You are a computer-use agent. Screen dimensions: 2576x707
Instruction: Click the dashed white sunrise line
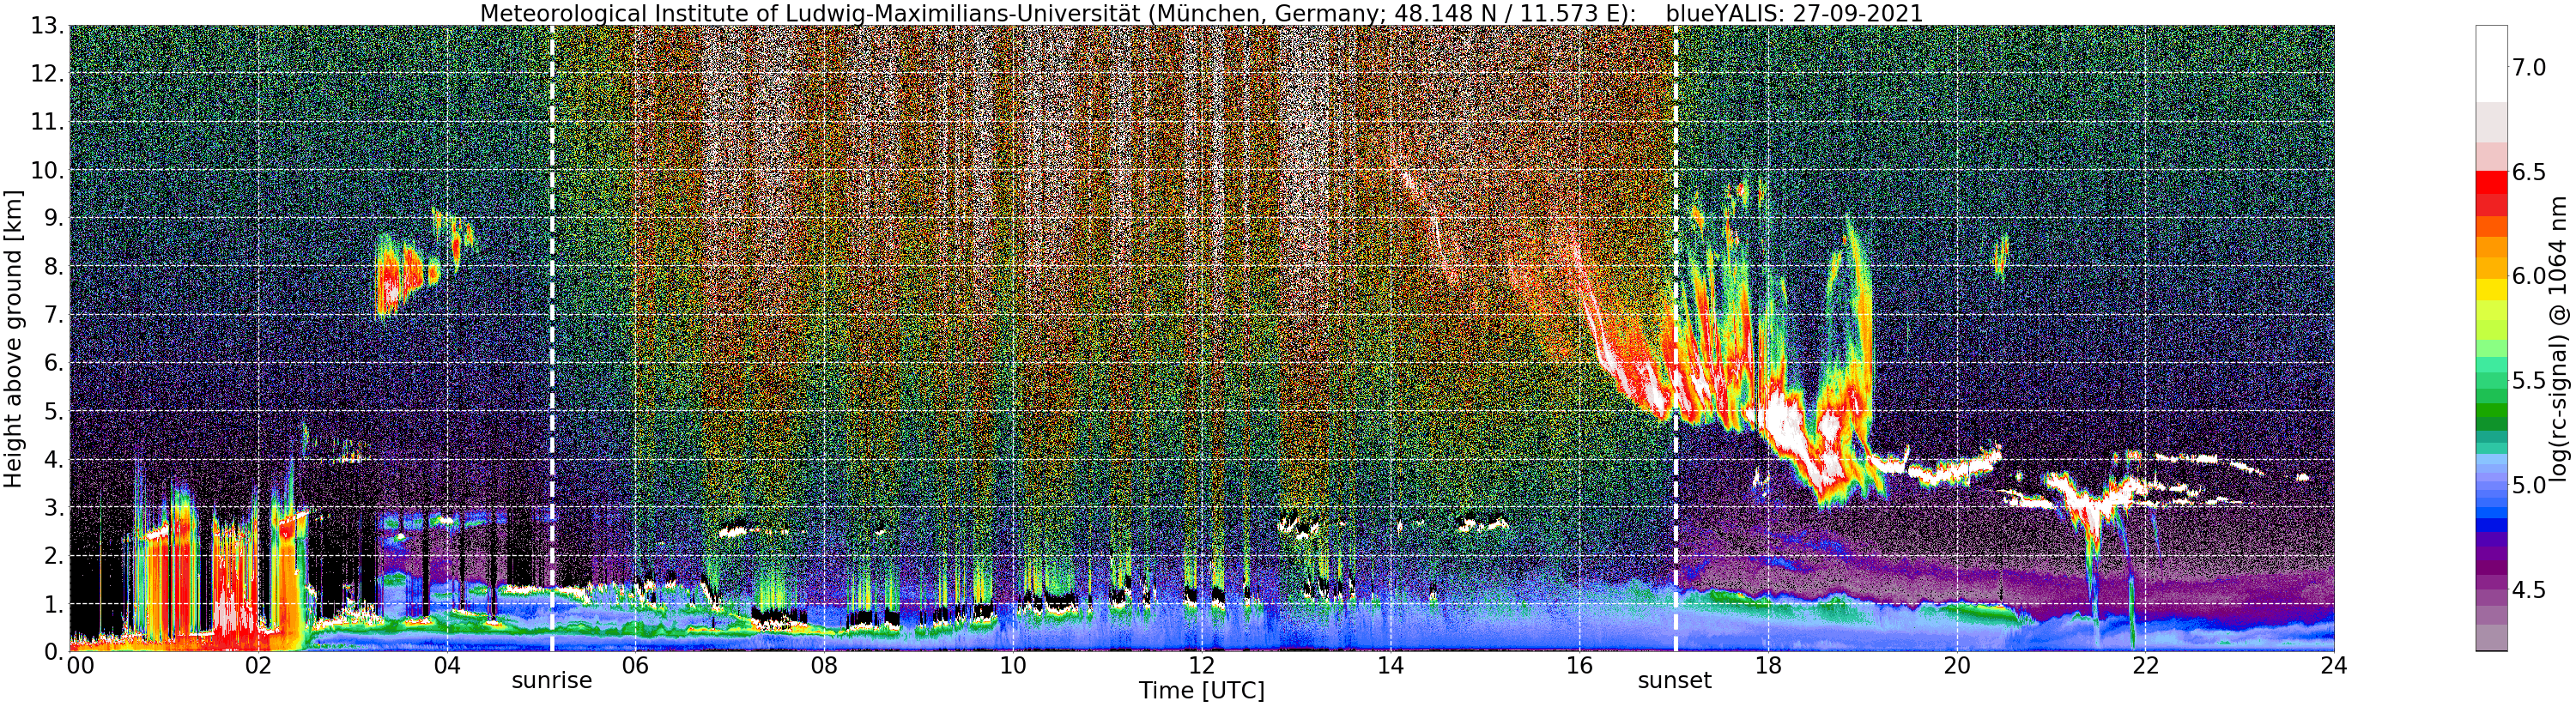tap(552, 338)
